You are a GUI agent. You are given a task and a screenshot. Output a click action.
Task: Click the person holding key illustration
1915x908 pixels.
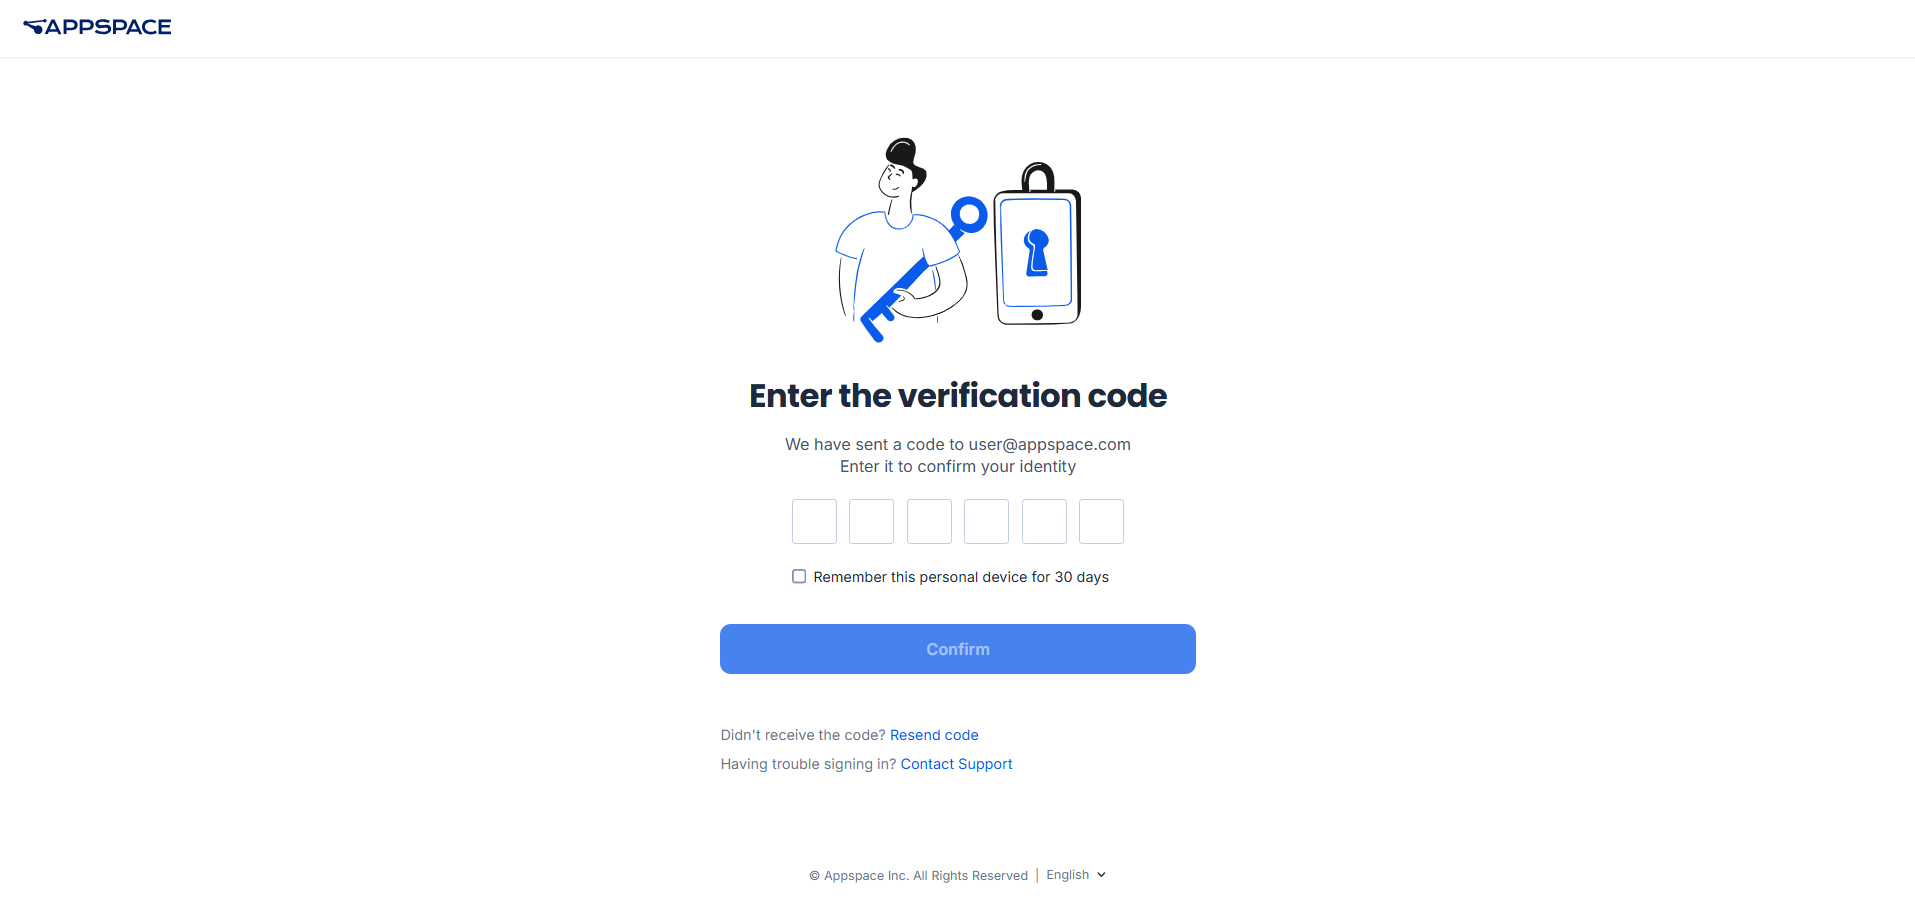pos(900,236)
